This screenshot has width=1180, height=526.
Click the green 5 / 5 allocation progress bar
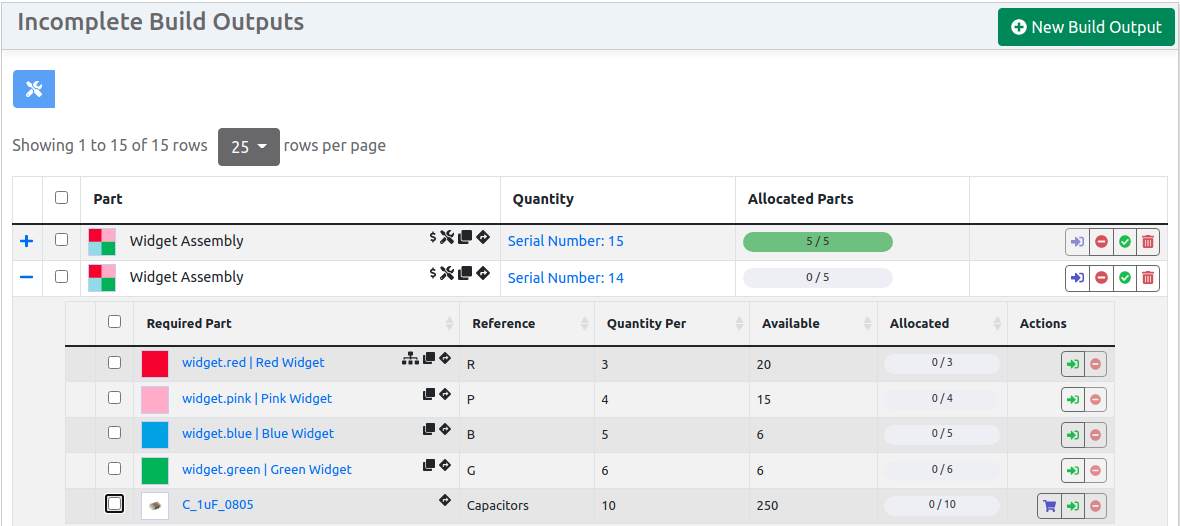tap(817, 241)
